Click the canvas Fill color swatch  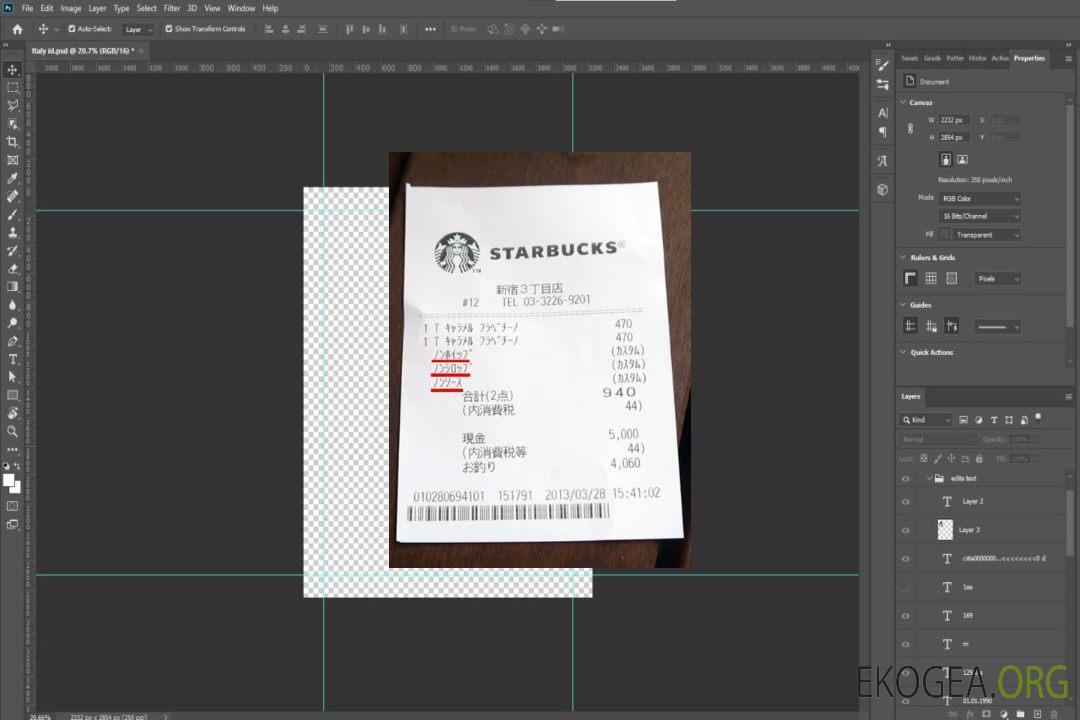(x=944, y=235)
